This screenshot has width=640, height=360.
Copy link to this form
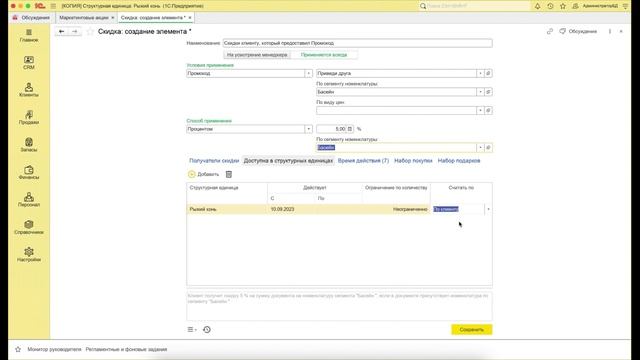(550, 31)
